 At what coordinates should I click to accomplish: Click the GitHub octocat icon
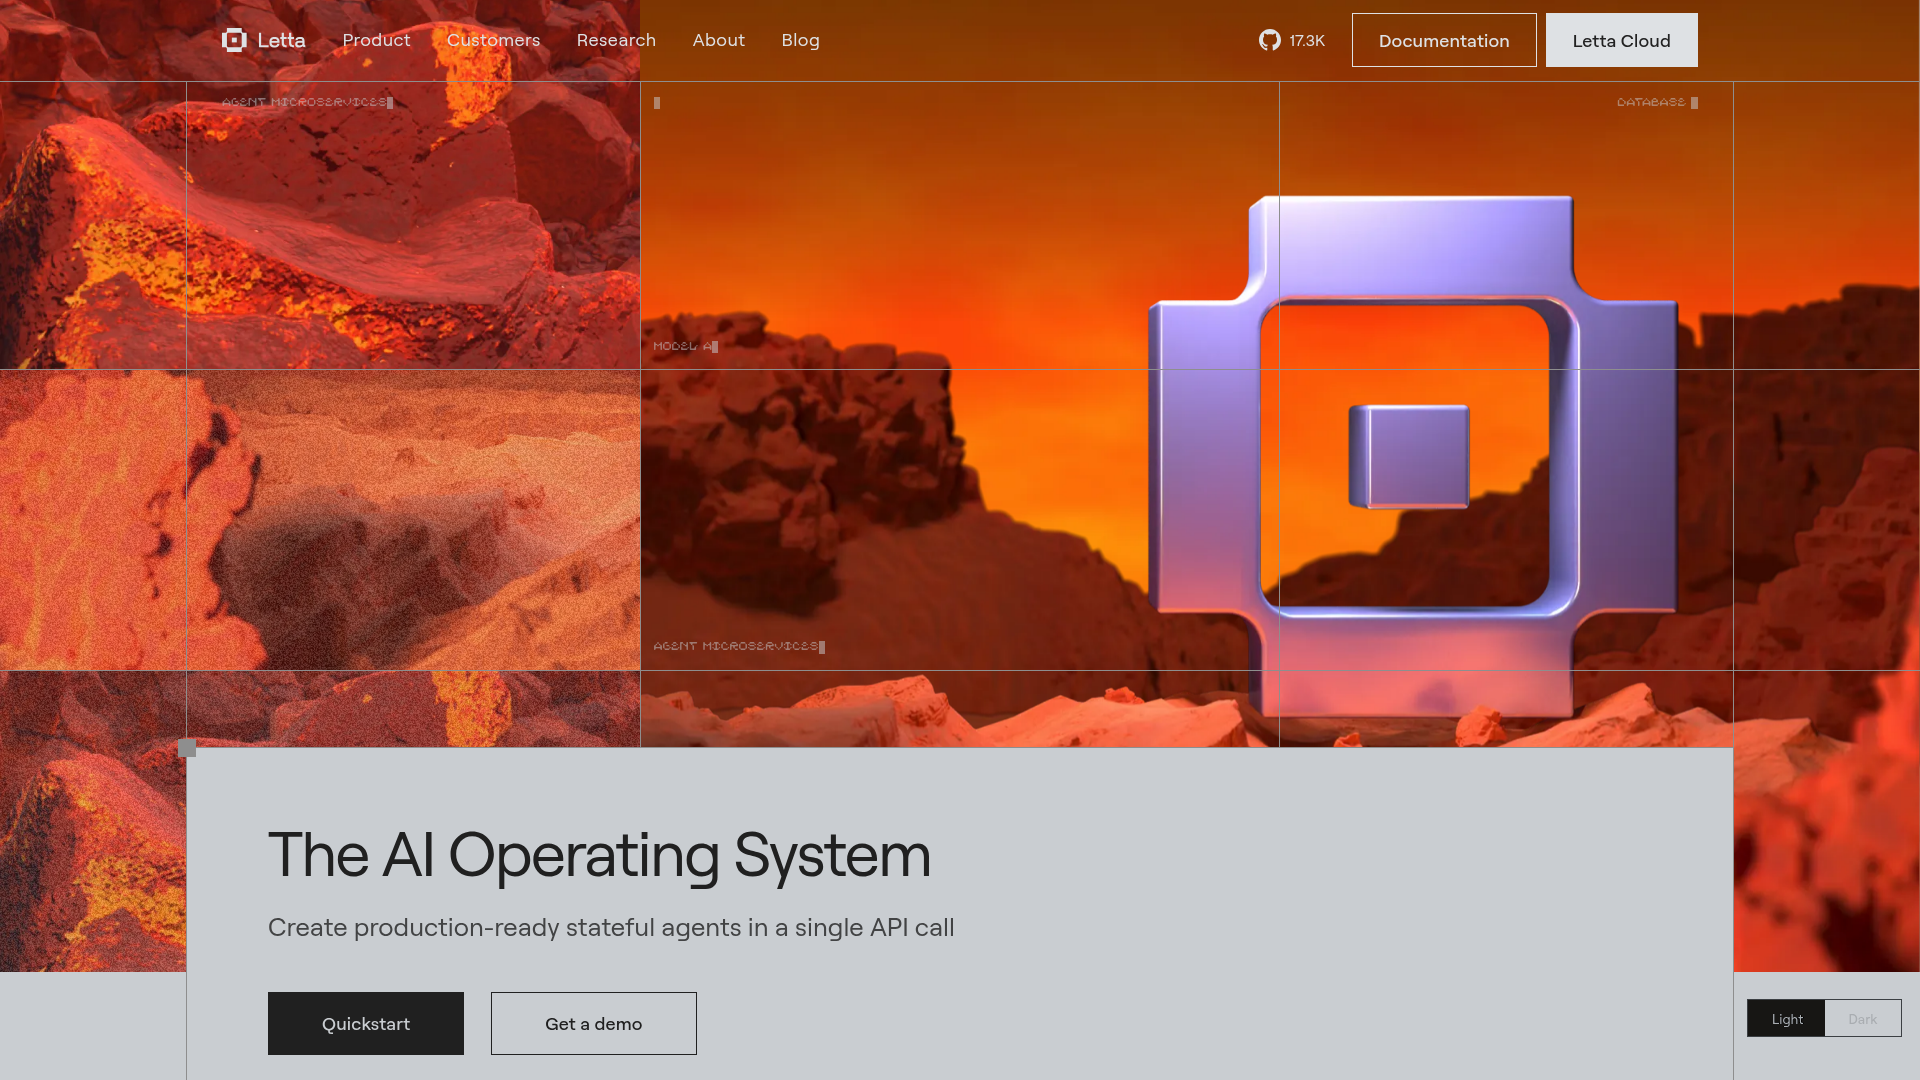[x=1270, y=40]
